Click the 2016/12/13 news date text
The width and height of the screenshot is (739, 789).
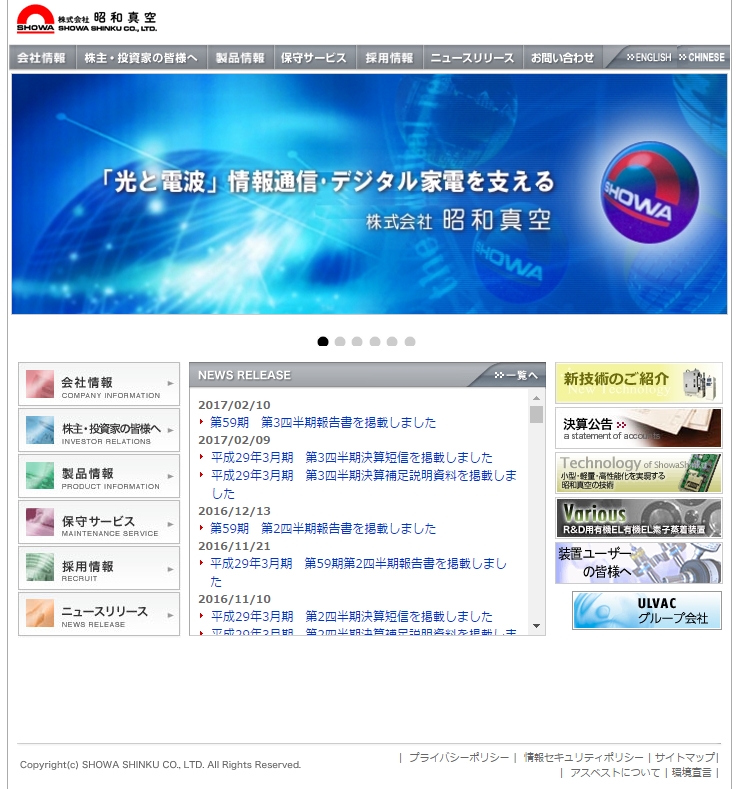pyautogui.click(x=234, y=511)
